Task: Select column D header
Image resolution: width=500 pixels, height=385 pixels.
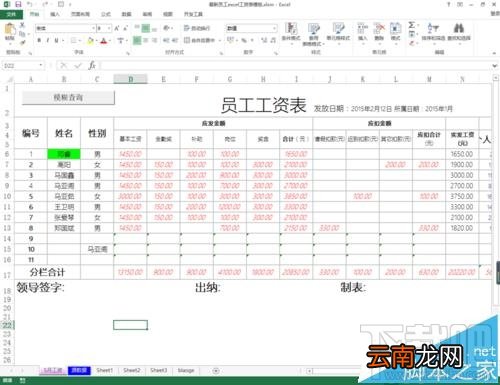Action: [130, 79]
